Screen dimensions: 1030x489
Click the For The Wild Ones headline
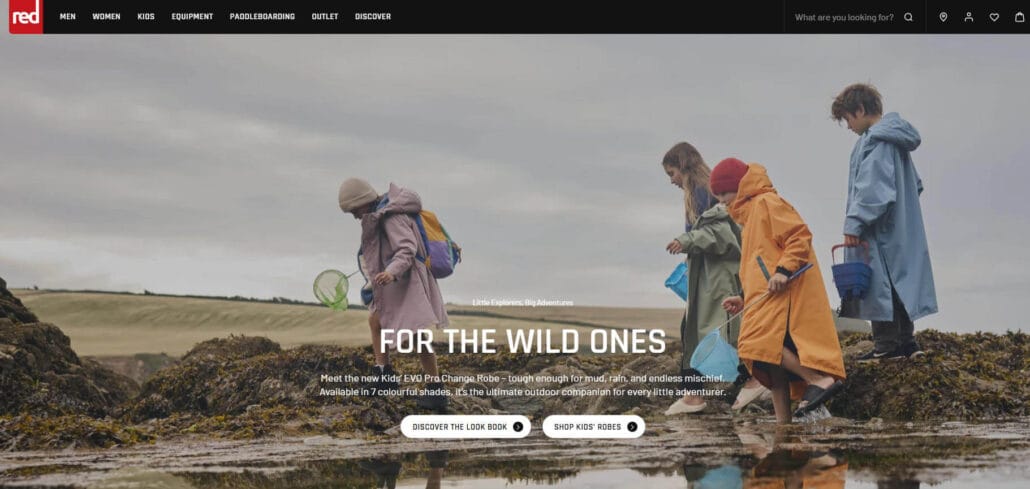coord(523,342)
